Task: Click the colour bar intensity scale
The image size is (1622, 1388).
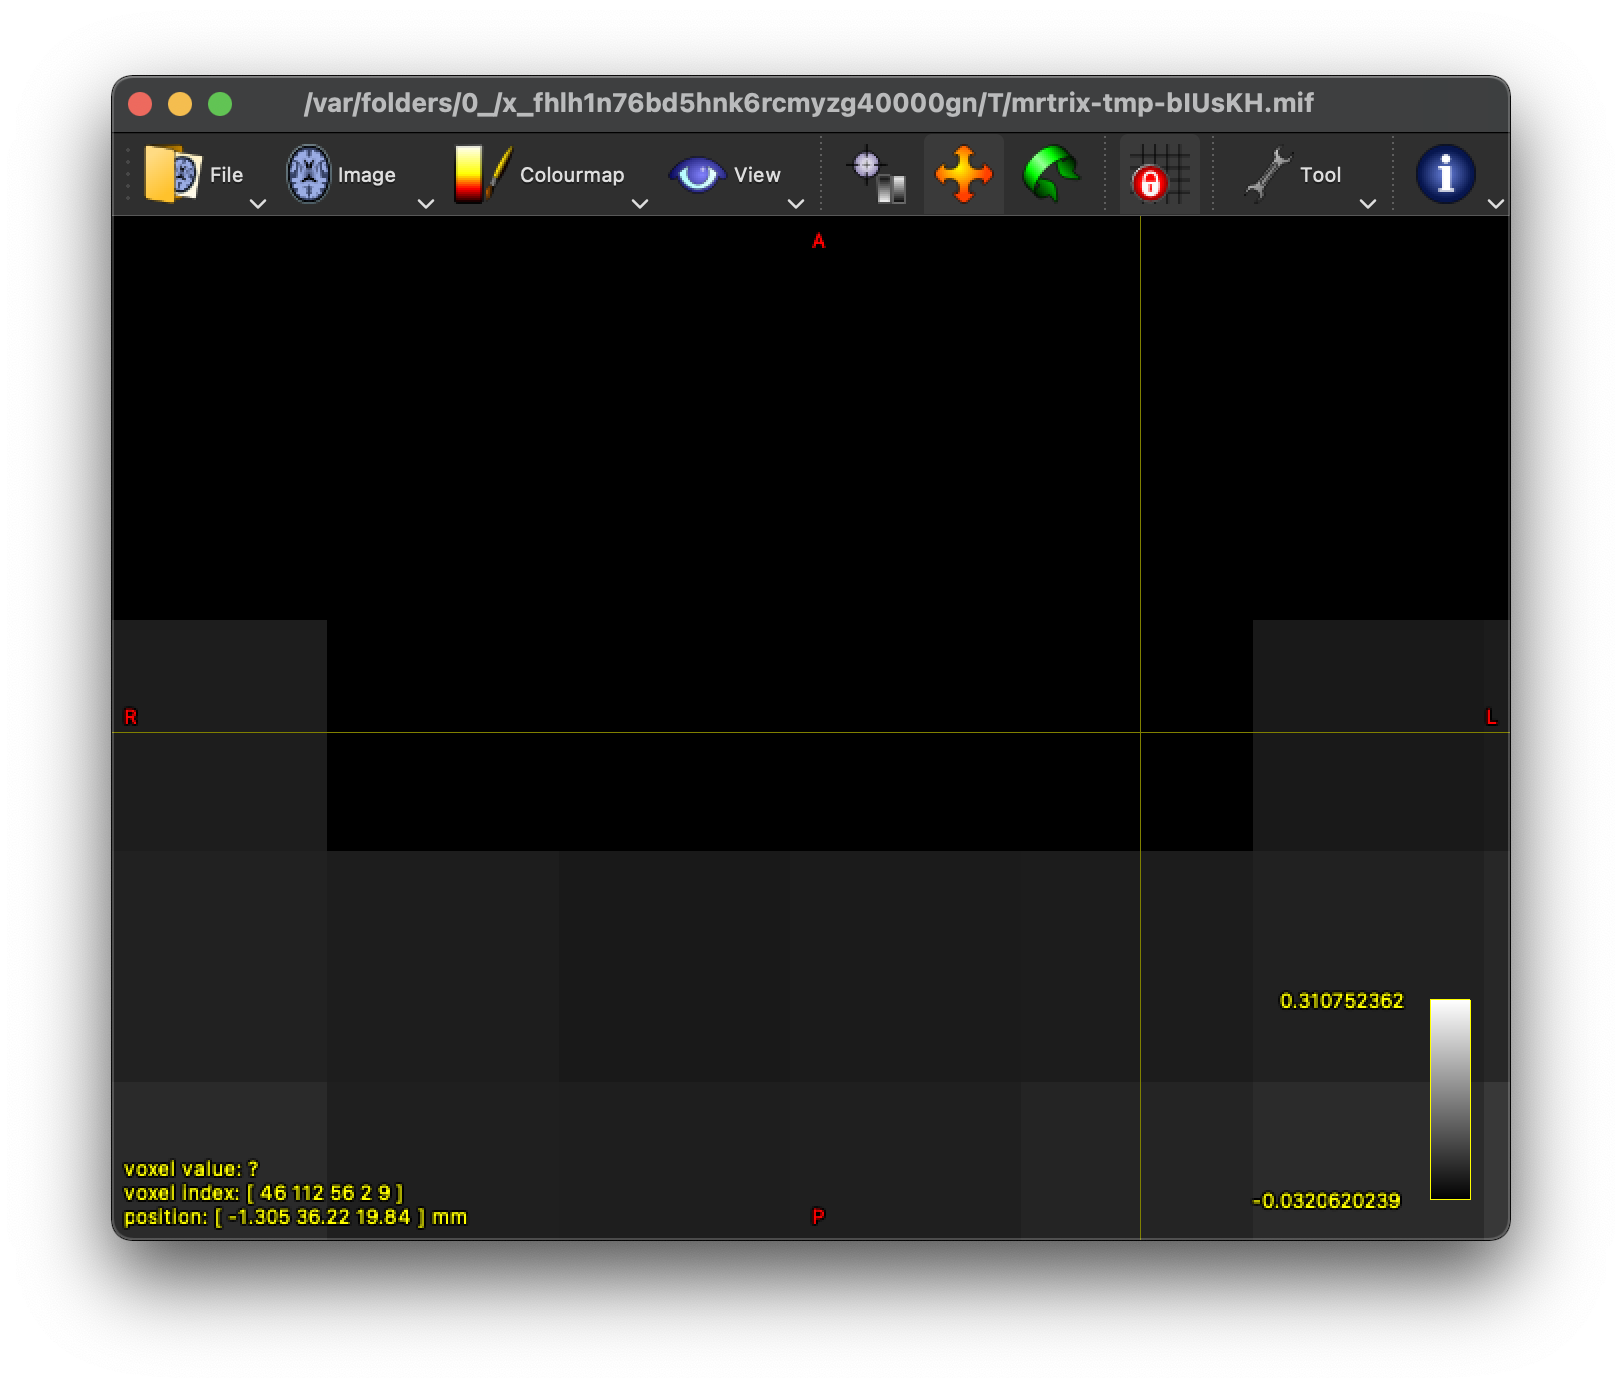Action: click(x=1451, y=1100)
